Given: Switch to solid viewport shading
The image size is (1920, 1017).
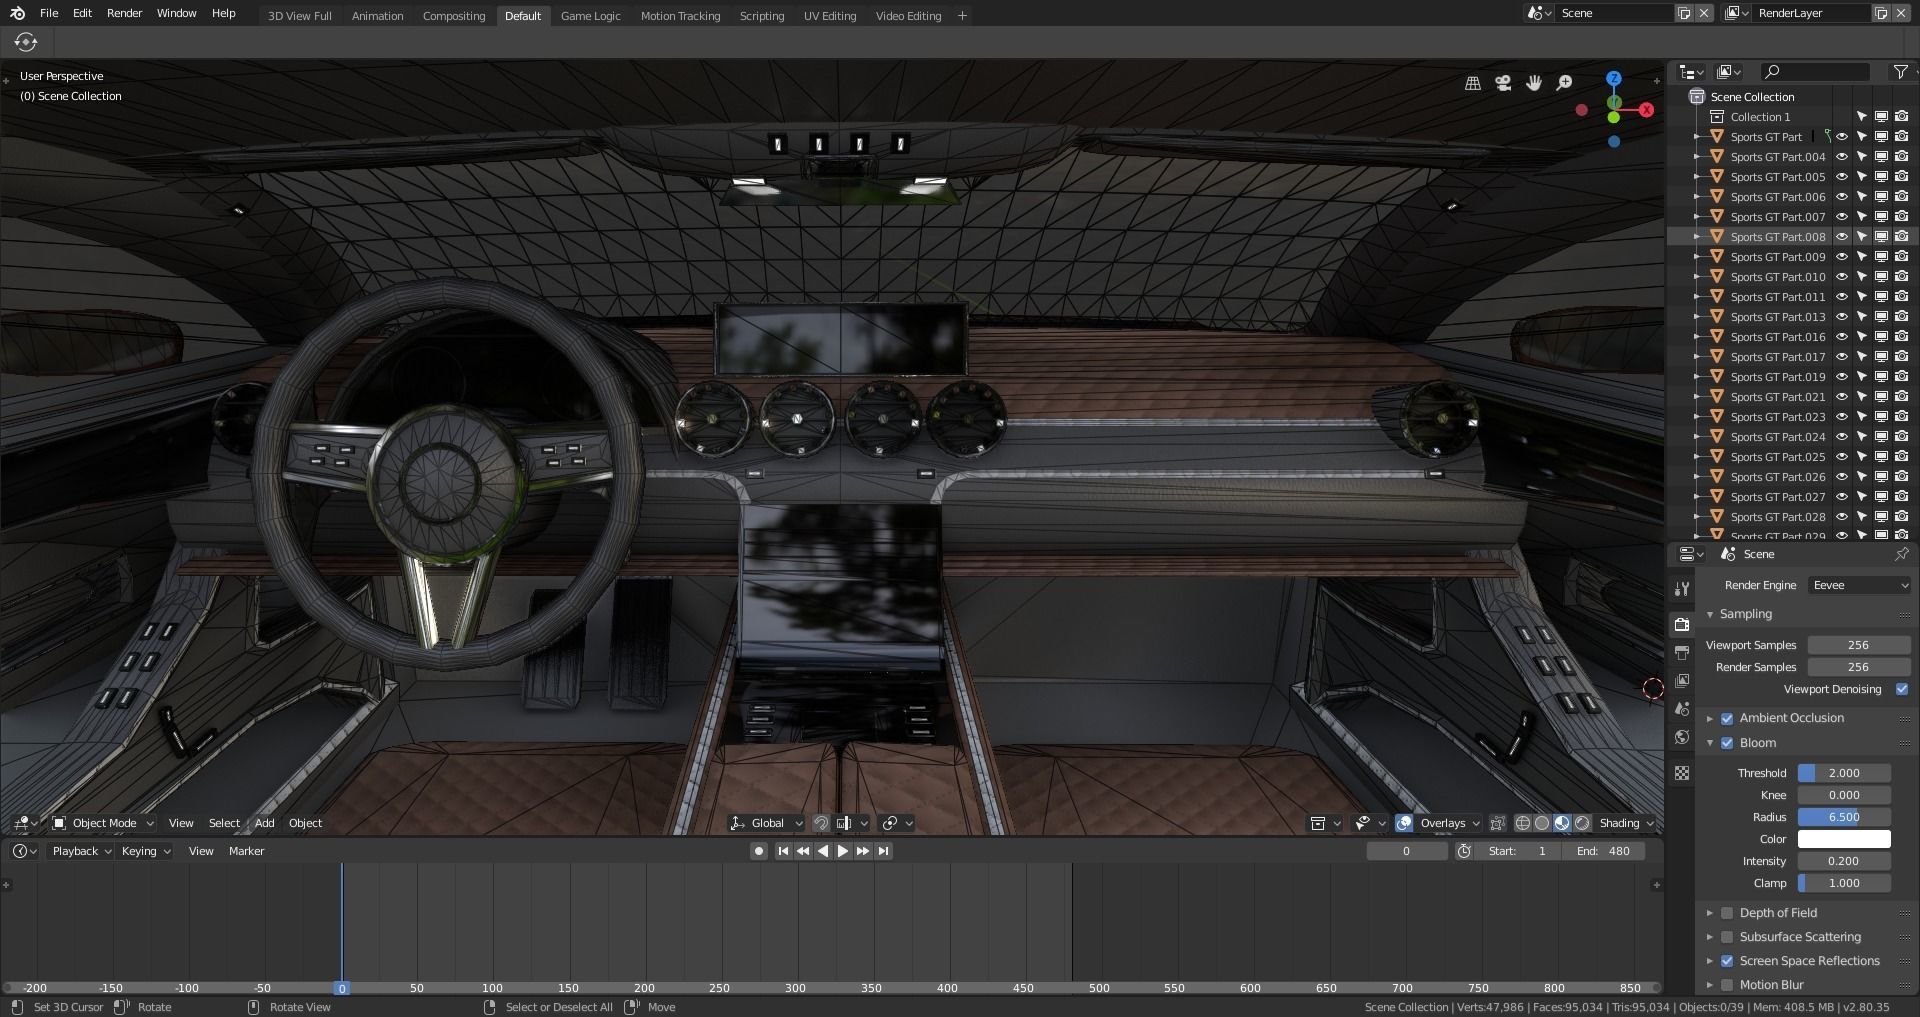Looking at the screenshot, I should (1542, 823).
